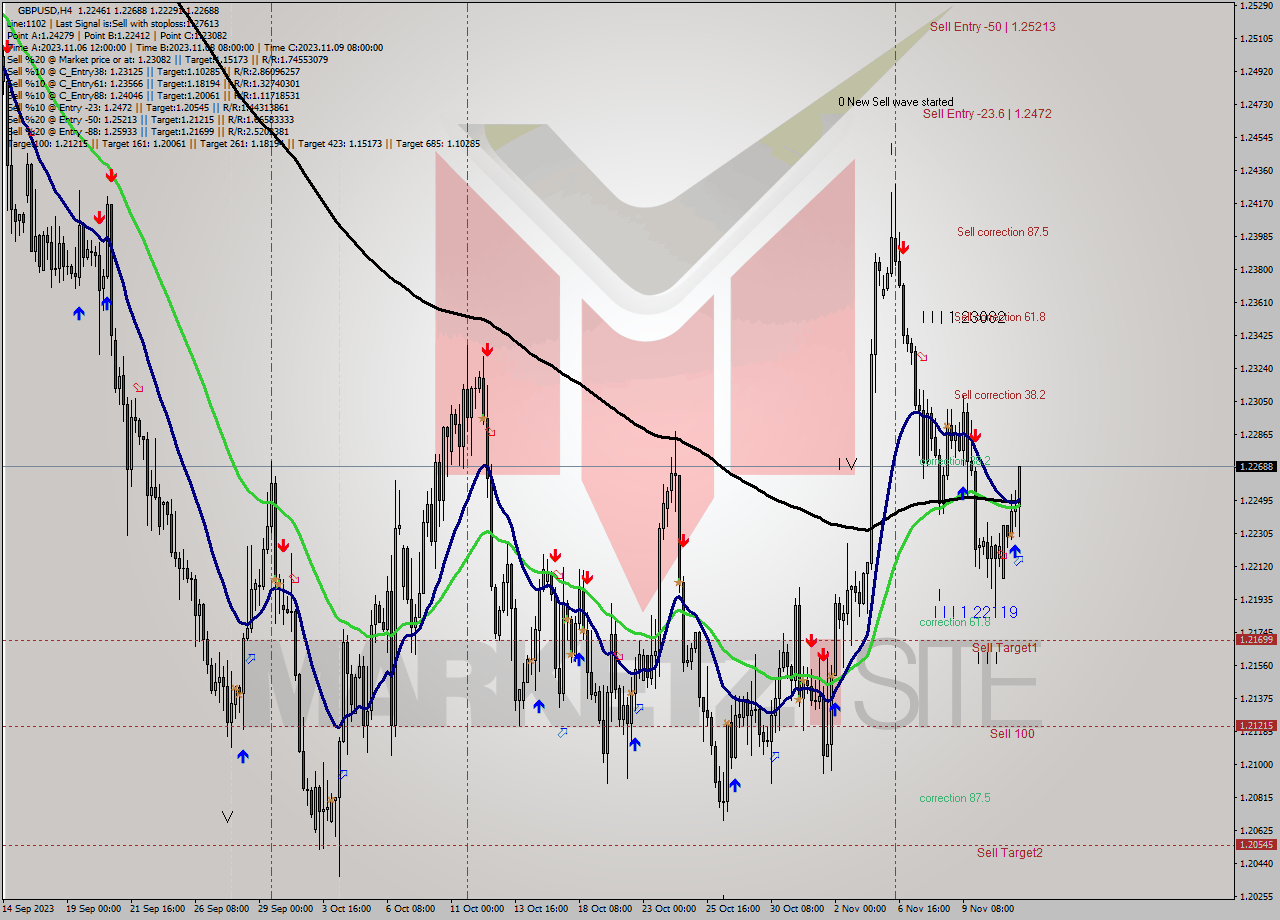Image resolution: width=1280 pixels, height=920 pixels.
Task: Click the red price tag 1.20545
Action: tap(1256, 845)
